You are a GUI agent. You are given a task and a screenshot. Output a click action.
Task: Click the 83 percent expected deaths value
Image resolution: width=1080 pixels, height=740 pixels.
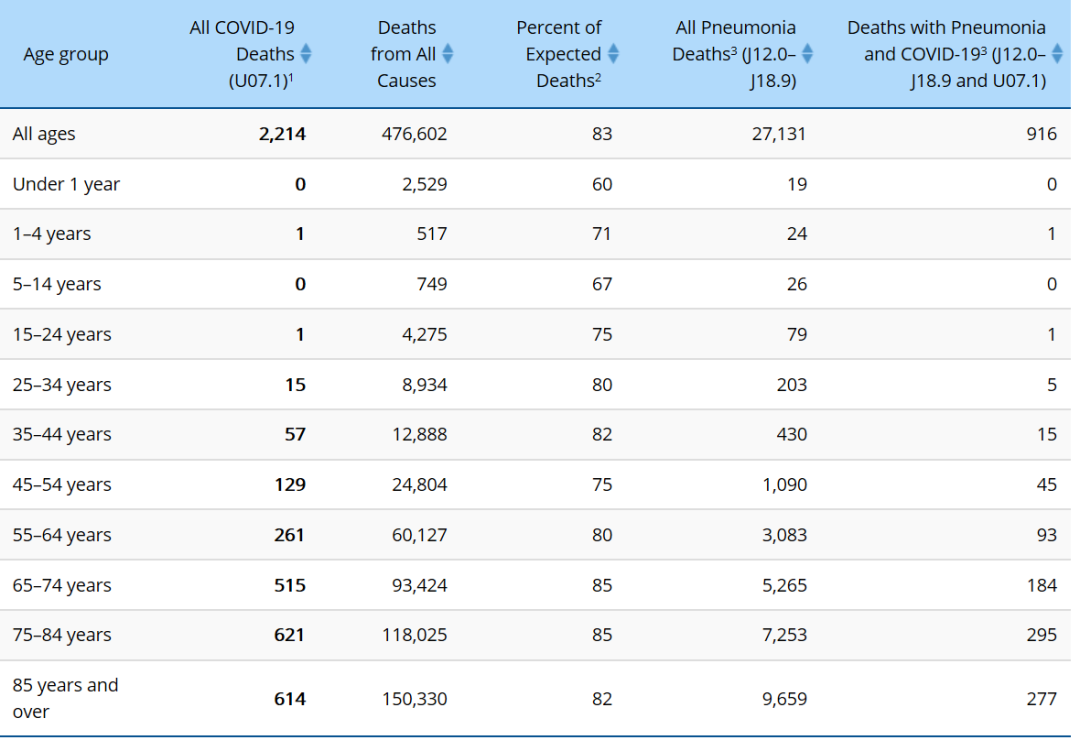point(602,134)
